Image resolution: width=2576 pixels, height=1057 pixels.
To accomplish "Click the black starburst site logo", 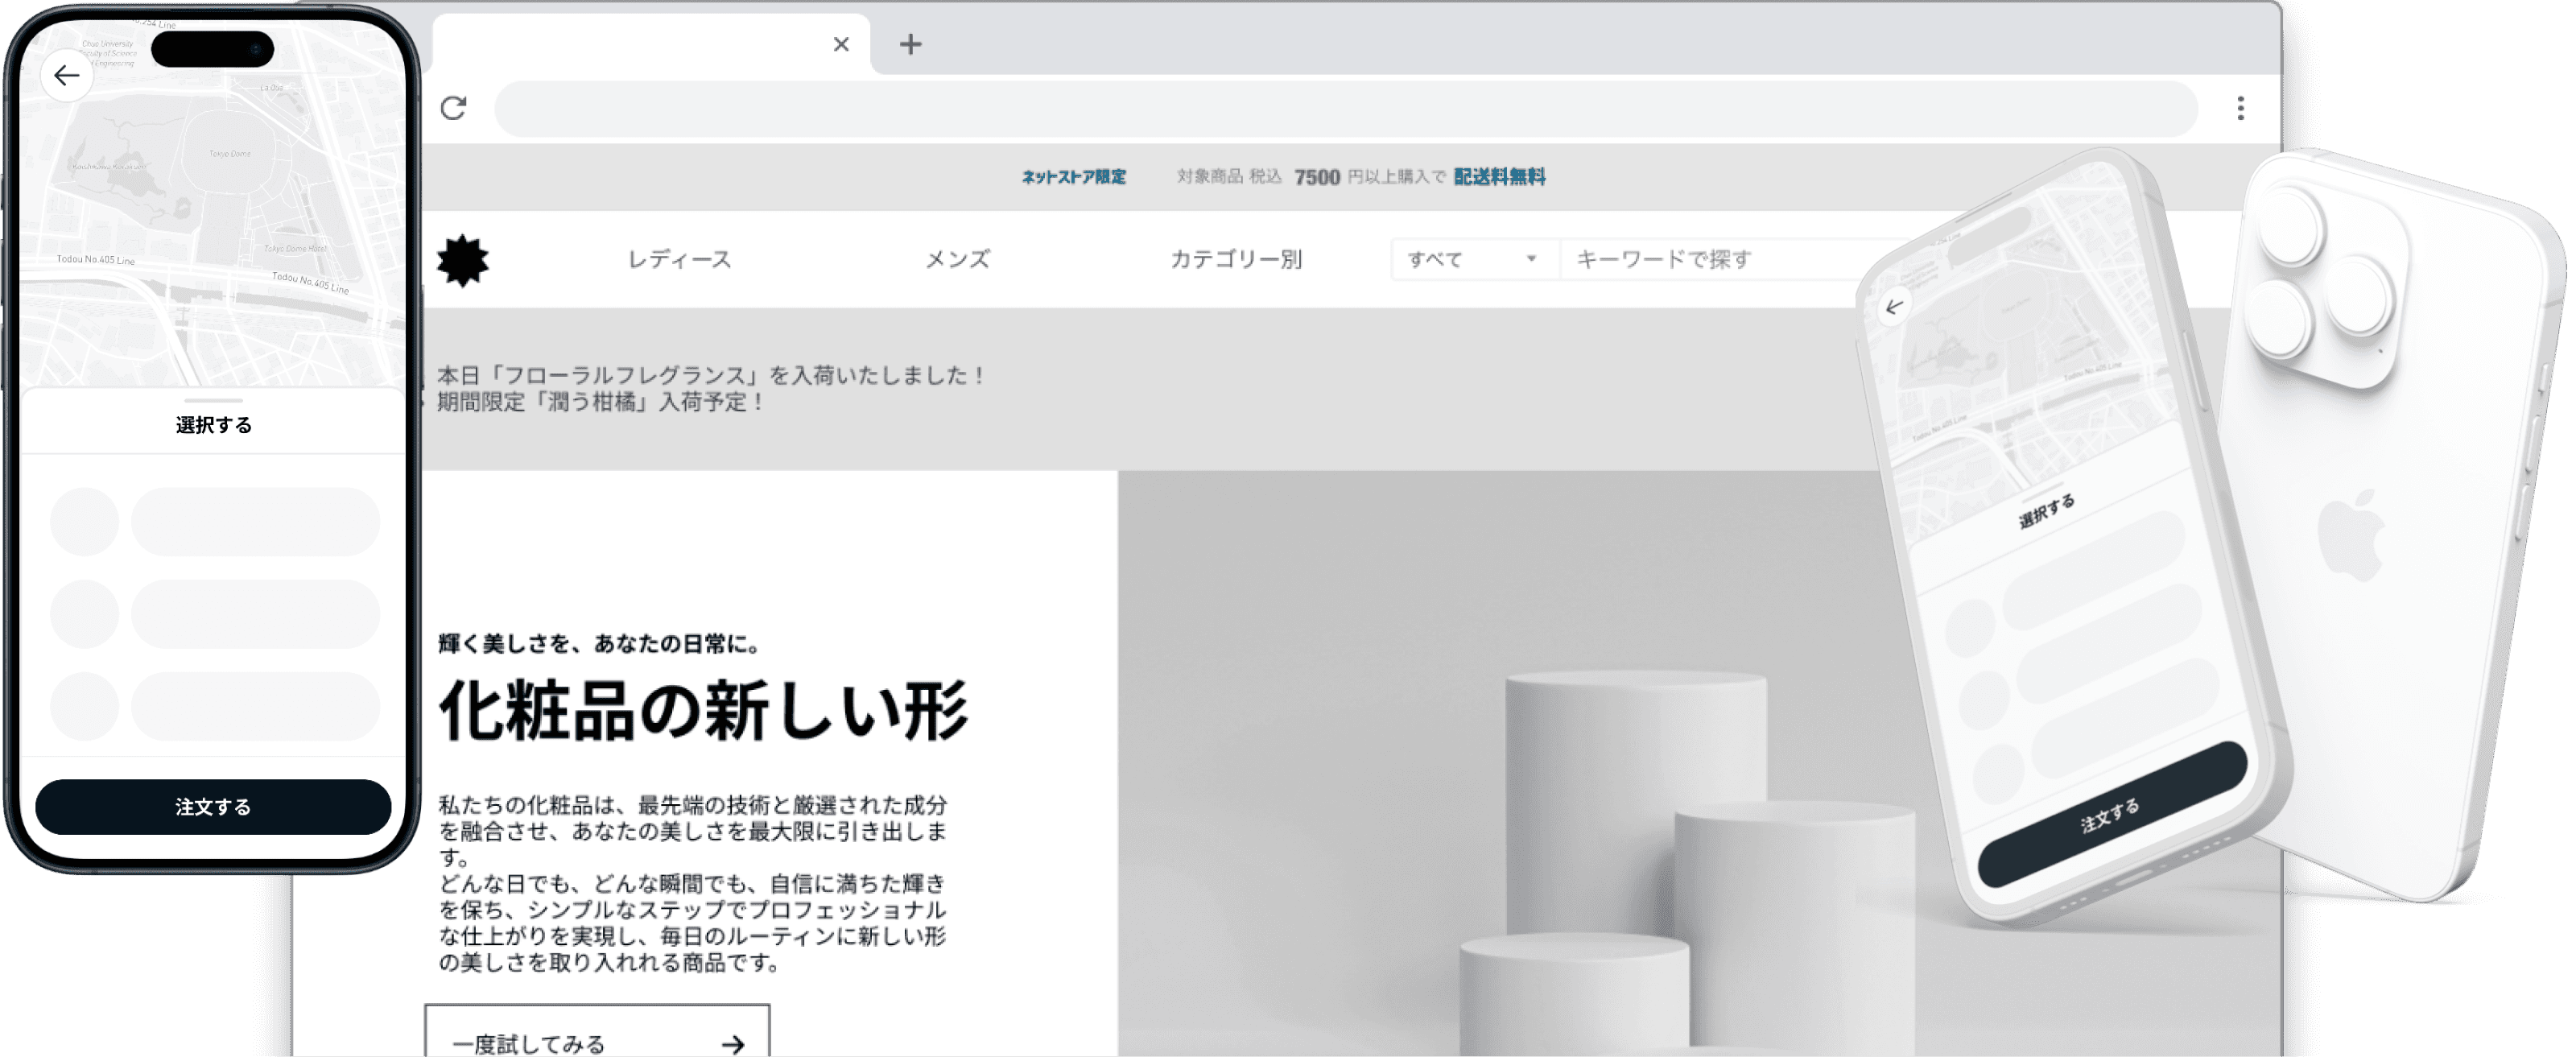I will [x=463, y=261].
